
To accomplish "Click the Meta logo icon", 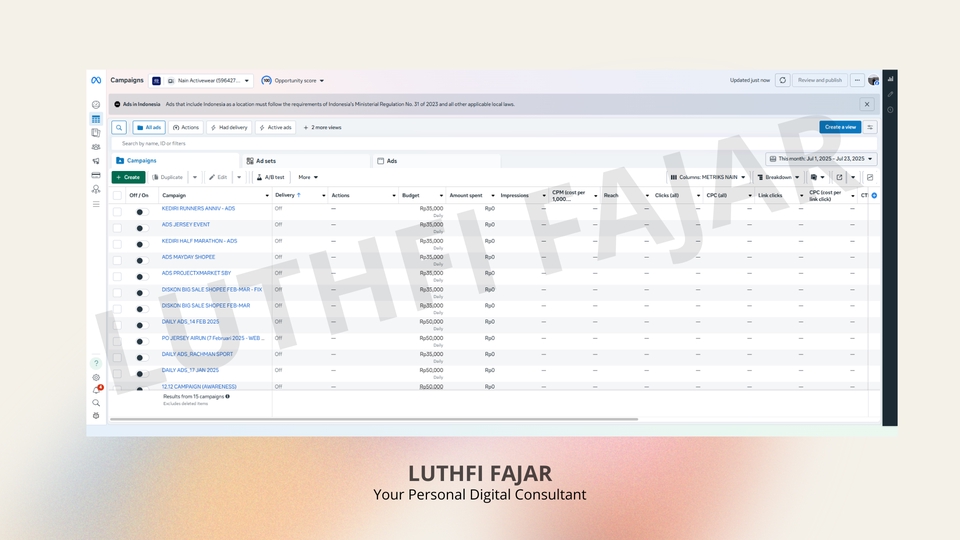I will (x=96, y=80).
